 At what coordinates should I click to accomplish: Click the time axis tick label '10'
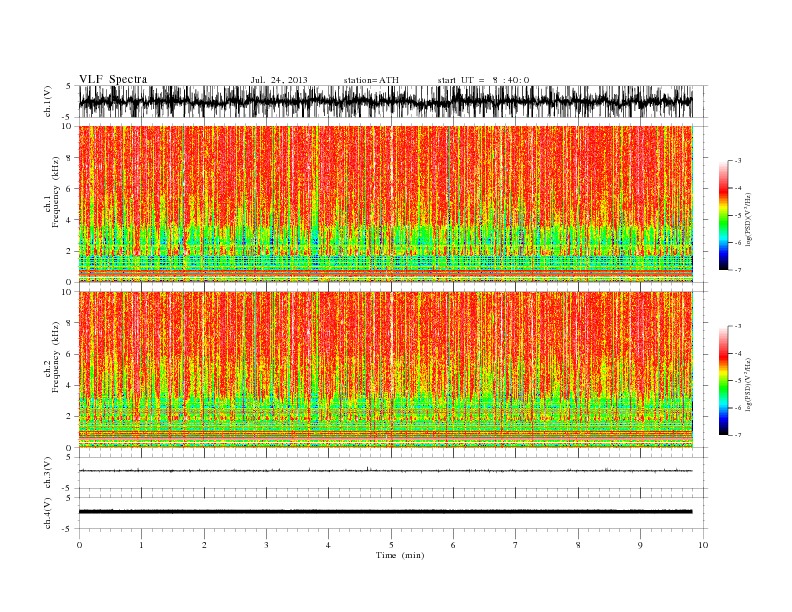coord(703,545)
